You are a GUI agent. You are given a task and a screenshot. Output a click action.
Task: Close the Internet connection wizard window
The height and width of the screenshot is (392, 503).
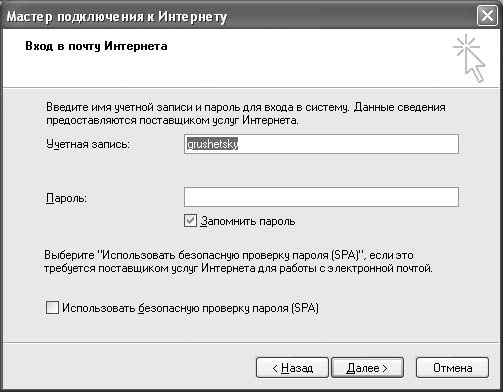tap(487, 16)
